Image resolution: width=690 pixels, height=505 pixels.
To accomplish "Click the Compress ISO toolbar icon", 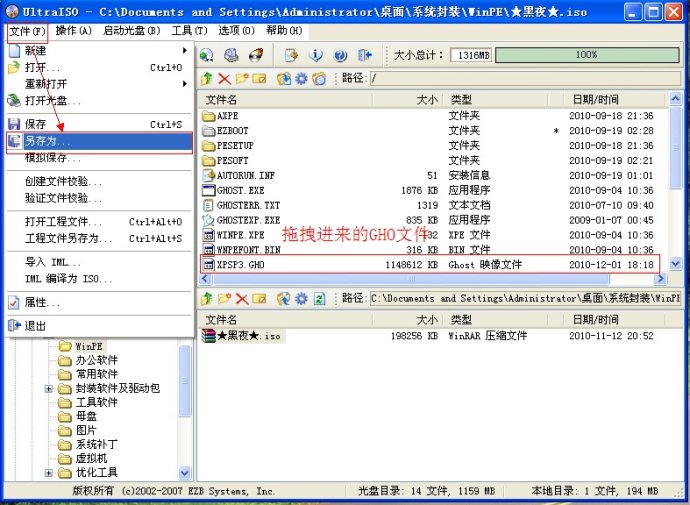I will (291, 55).
